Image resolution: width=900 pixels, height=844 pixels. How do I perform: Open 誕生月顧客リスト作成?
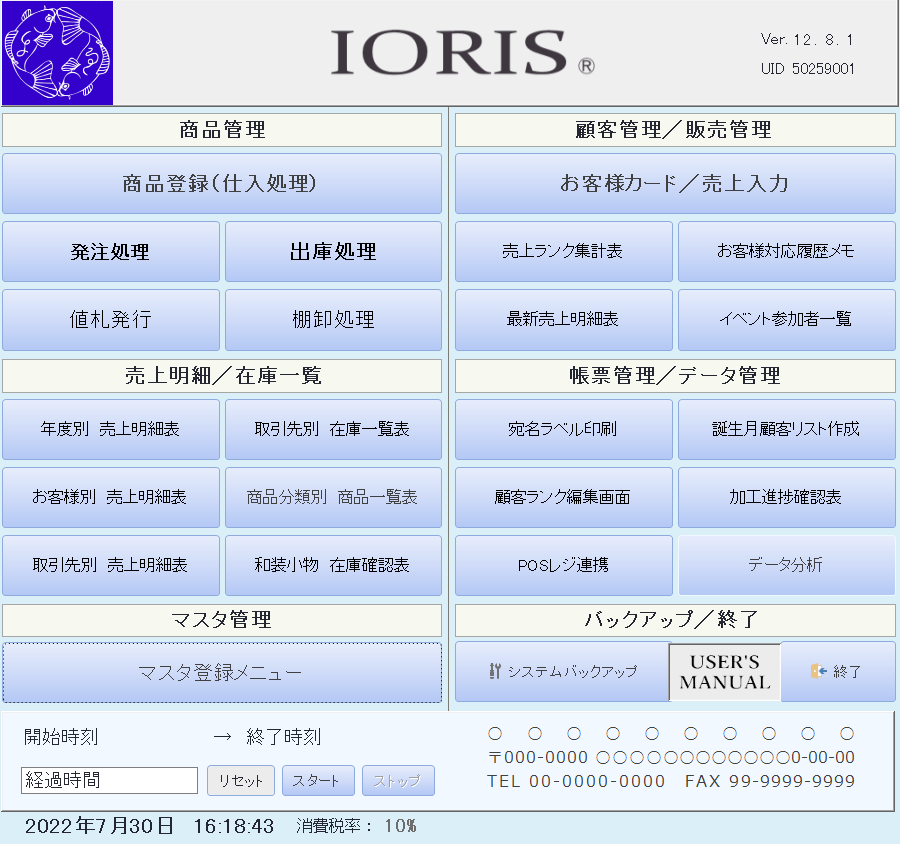[787, 429]
